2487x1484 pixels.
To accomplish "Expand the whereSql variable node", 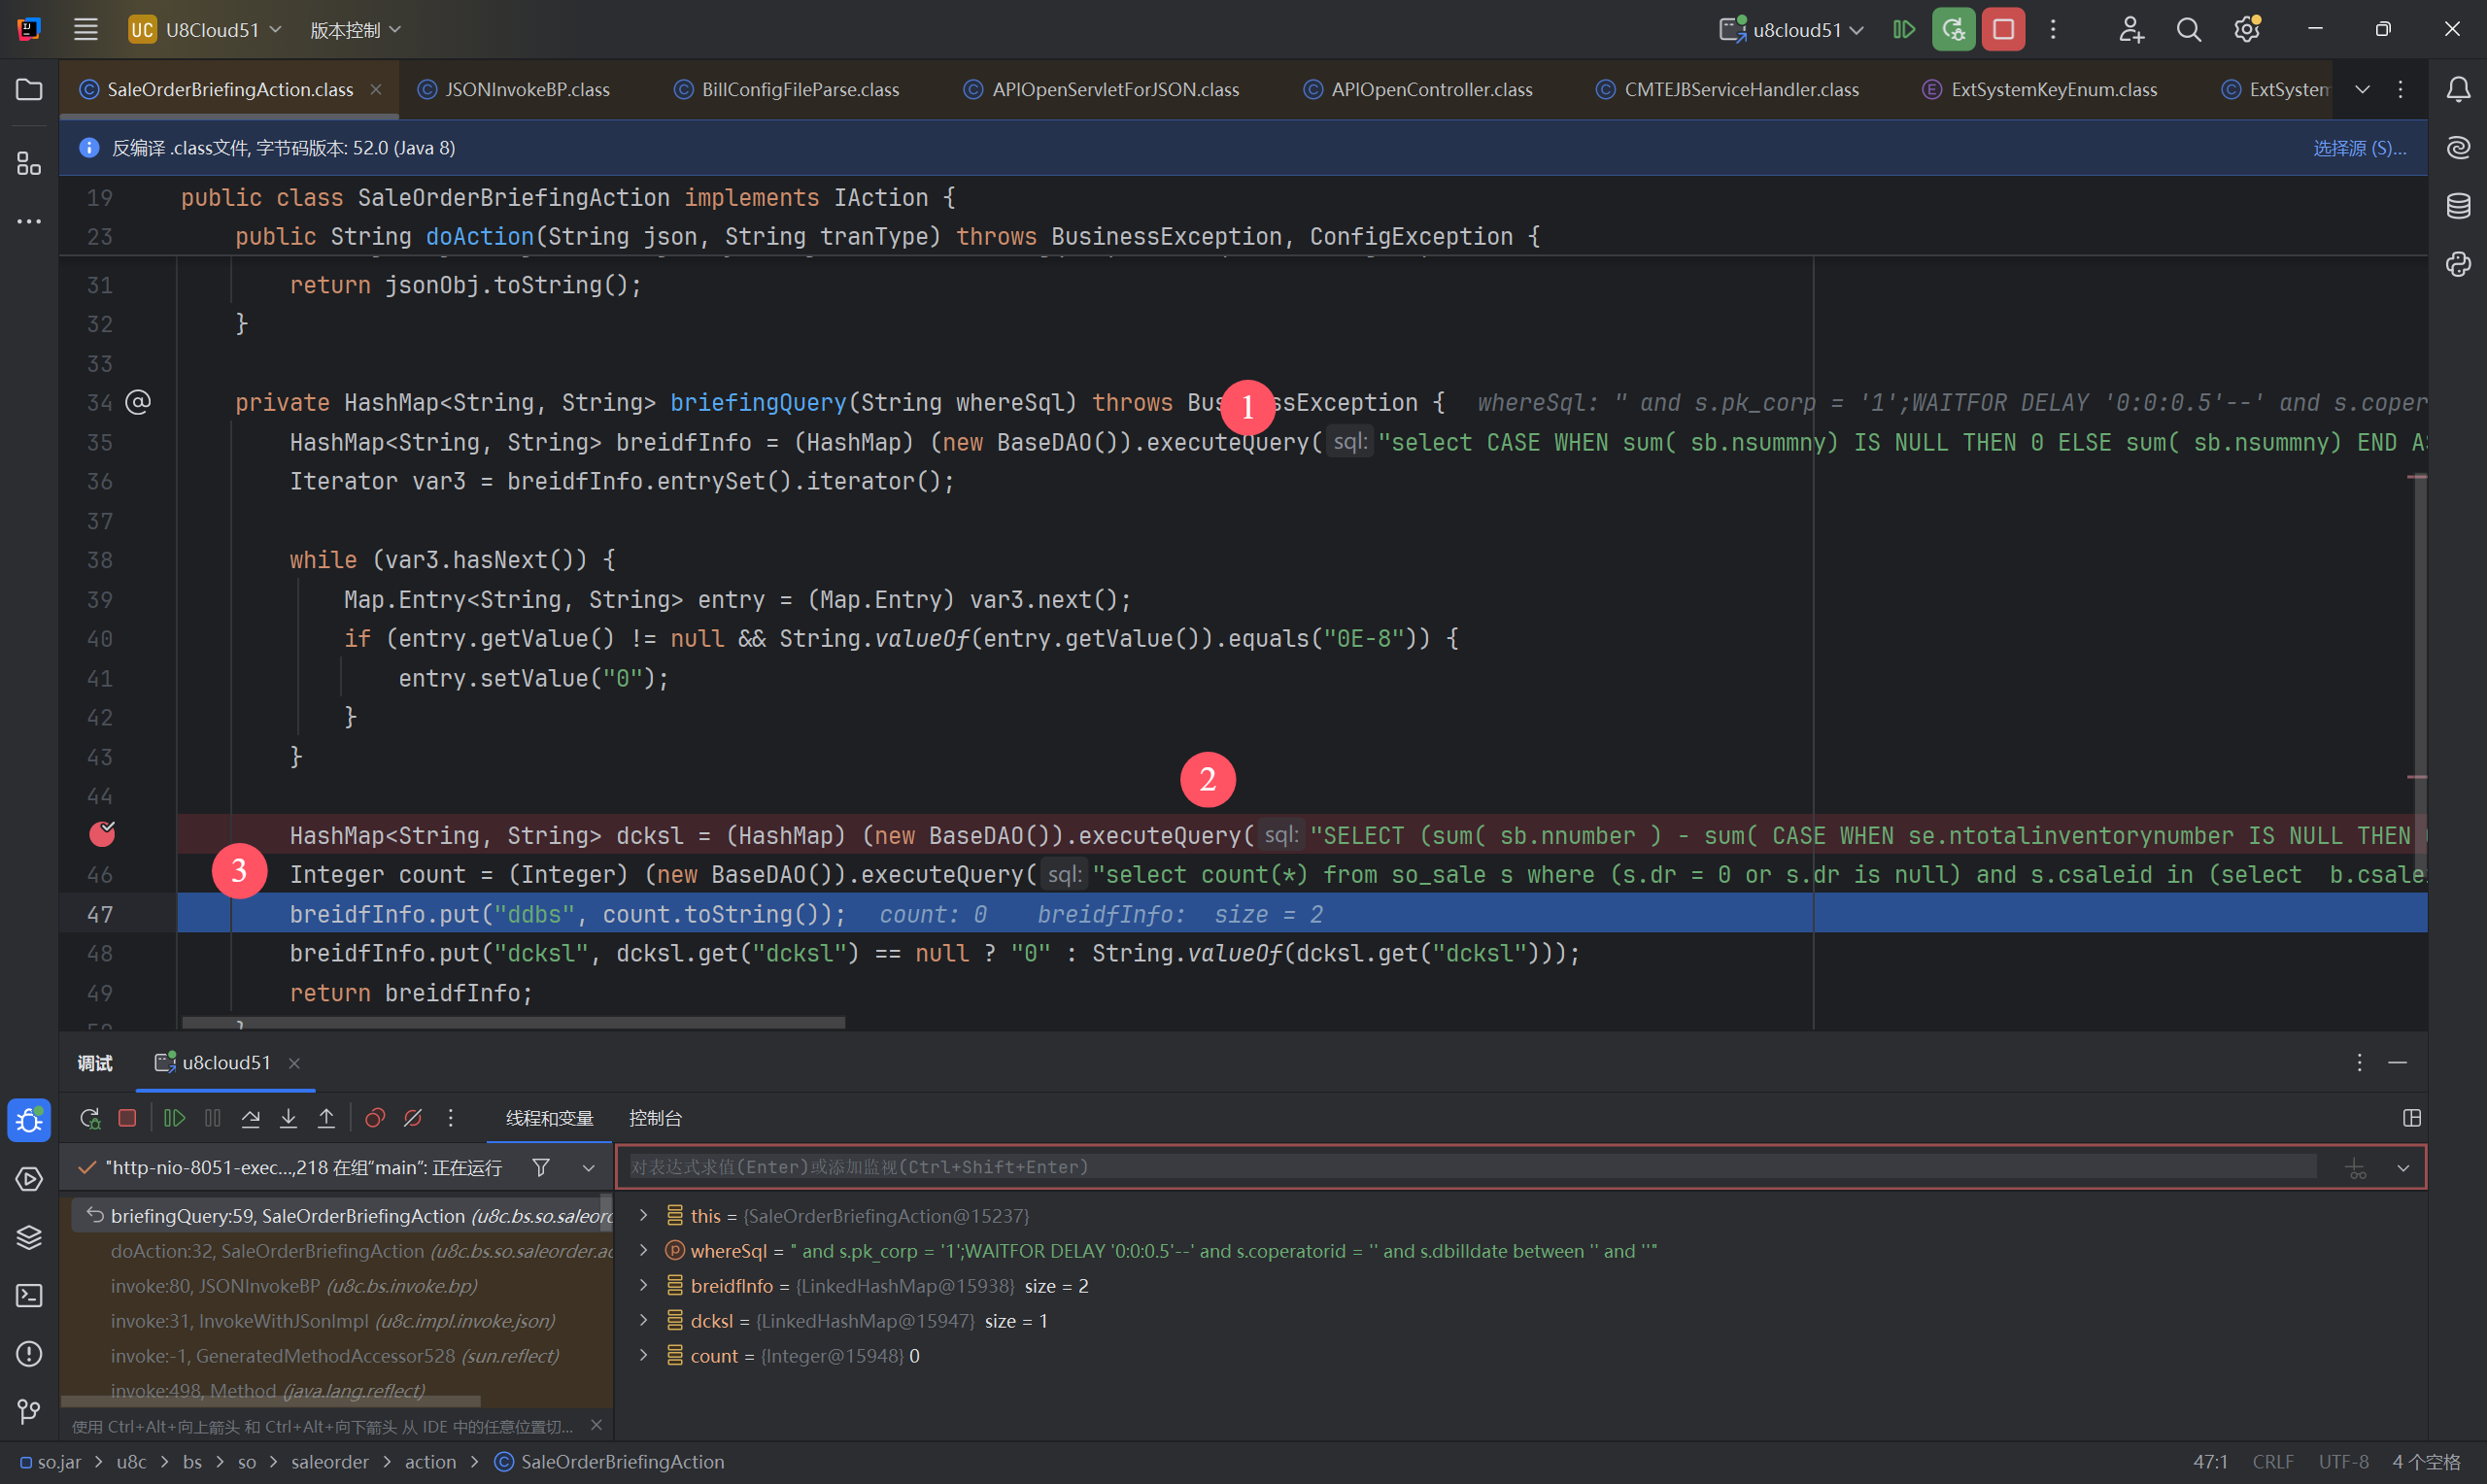I will coord(644,1251).
